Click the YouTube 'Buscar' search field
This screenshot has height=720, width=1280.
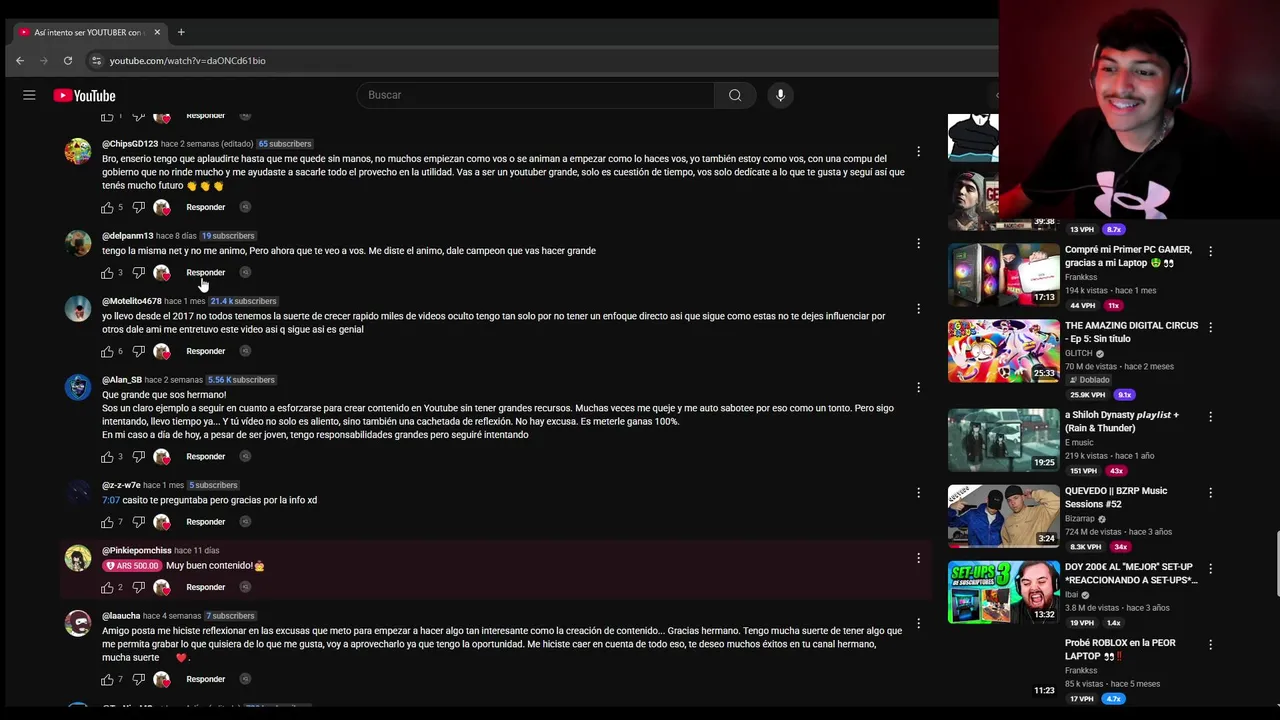click(535, 95)
